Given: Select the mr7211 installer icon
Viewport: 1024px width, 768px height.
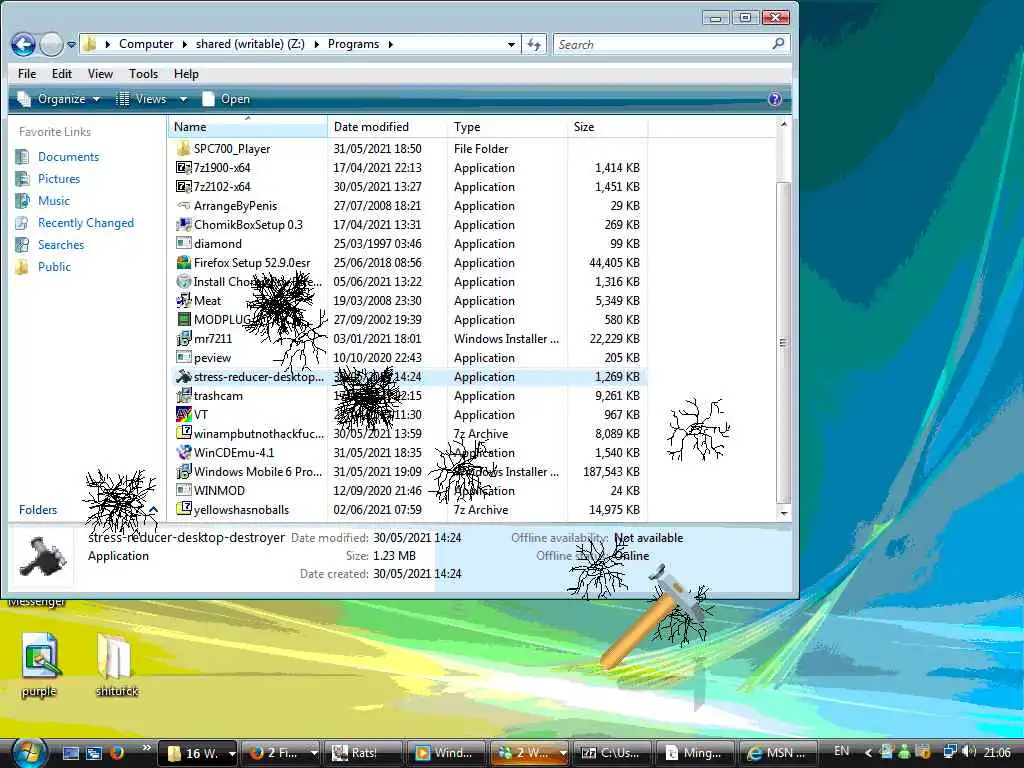Looking at the screenshot, I should tap(184, 339).
